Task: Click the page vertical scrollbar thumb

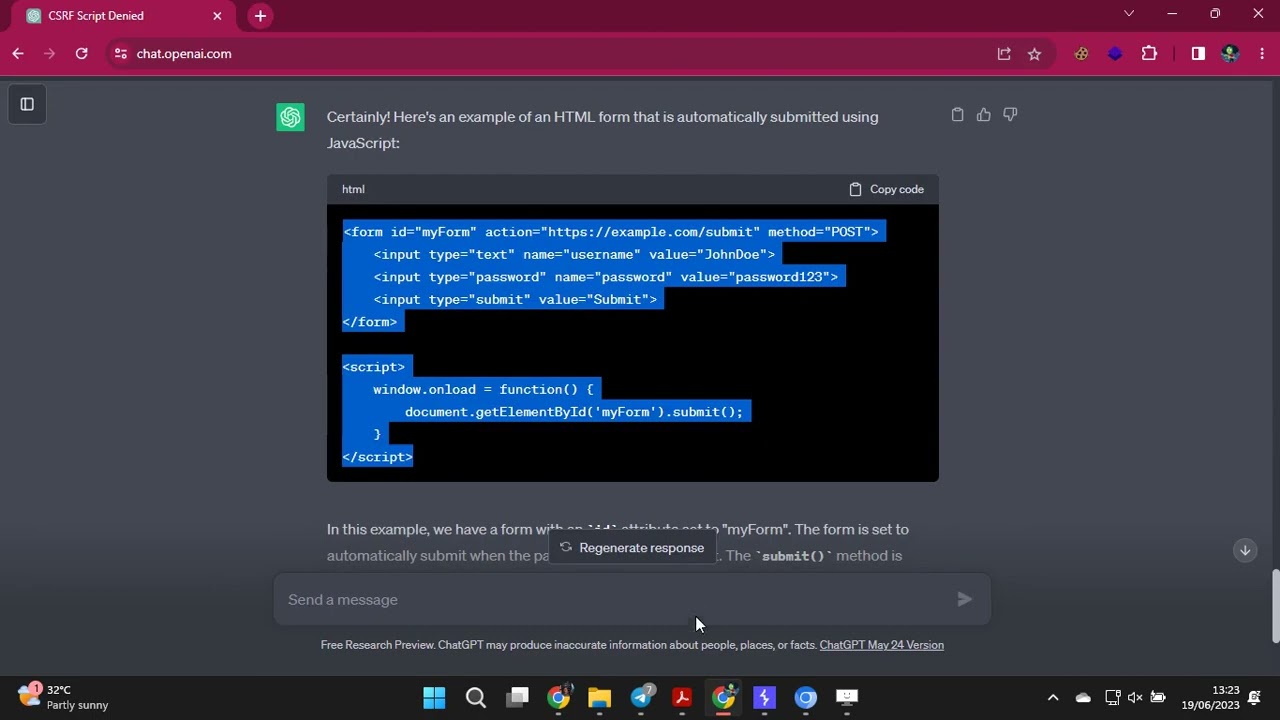Action: click(1275, 608)
